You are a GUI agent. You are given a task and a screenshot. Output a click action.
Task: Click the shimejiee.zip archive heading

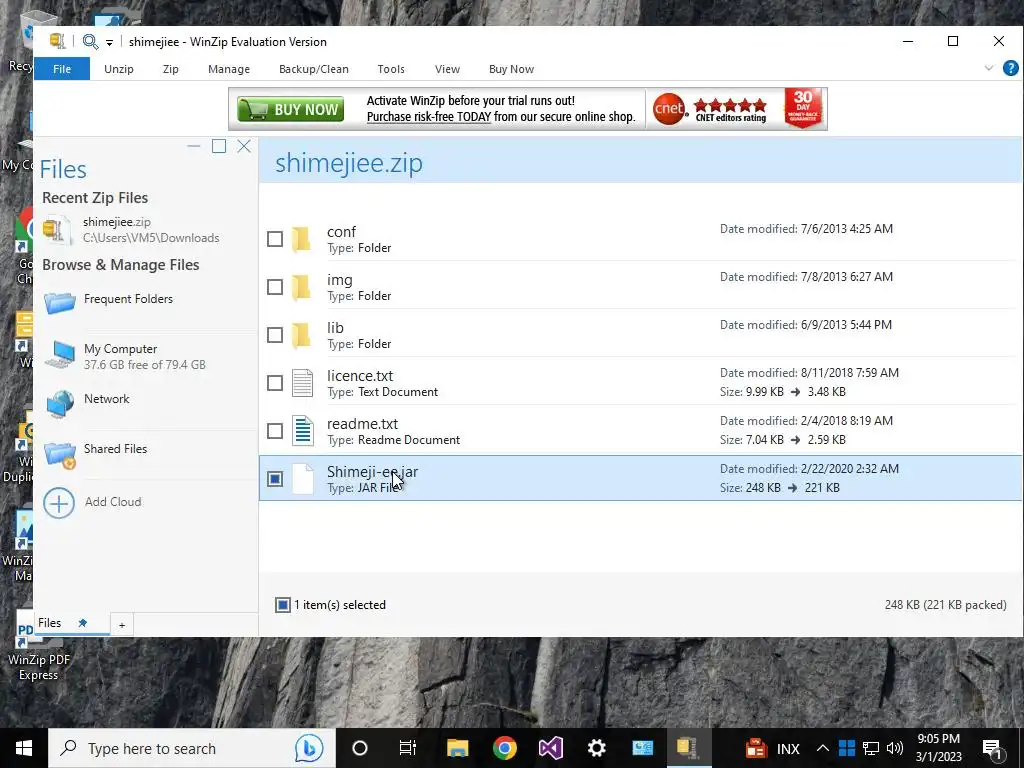[349, 163]
